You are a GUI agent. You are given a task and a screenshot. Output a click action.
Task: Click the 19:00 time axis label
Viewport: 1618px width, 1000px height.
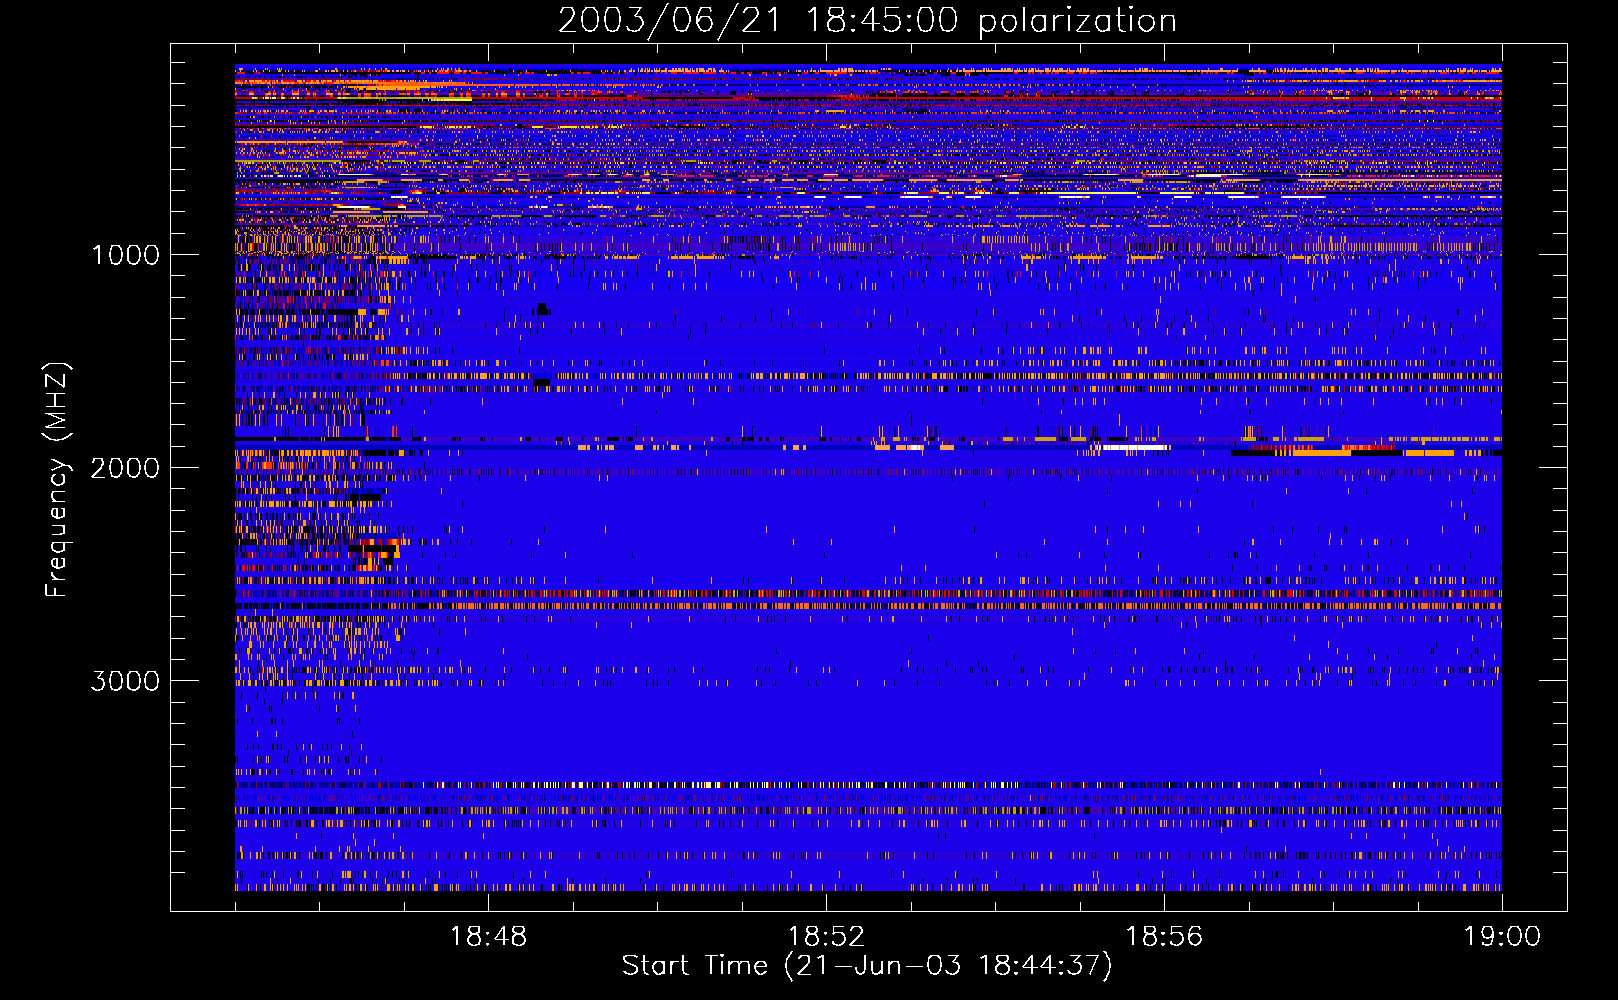[x=1502, y=937]
